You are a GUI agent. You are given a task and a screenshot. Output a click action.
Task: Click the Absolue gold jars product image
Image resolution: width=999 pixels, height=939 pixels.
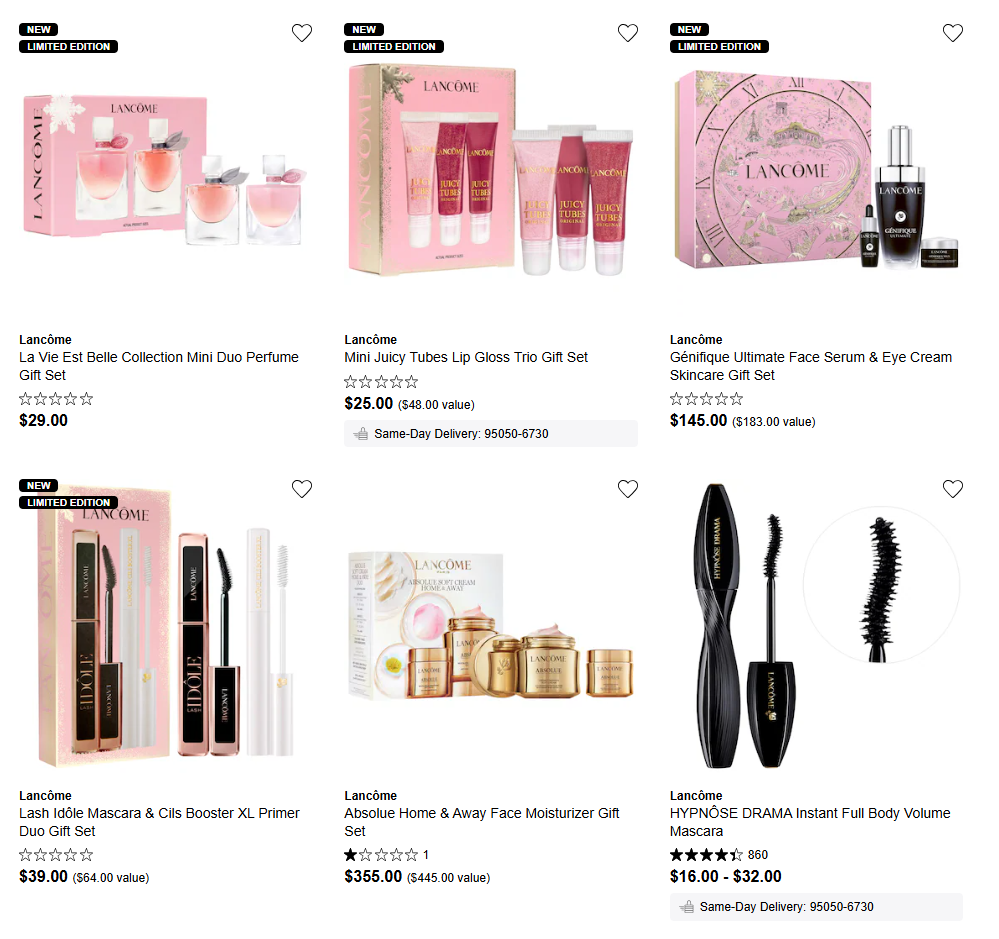(491, 626)
